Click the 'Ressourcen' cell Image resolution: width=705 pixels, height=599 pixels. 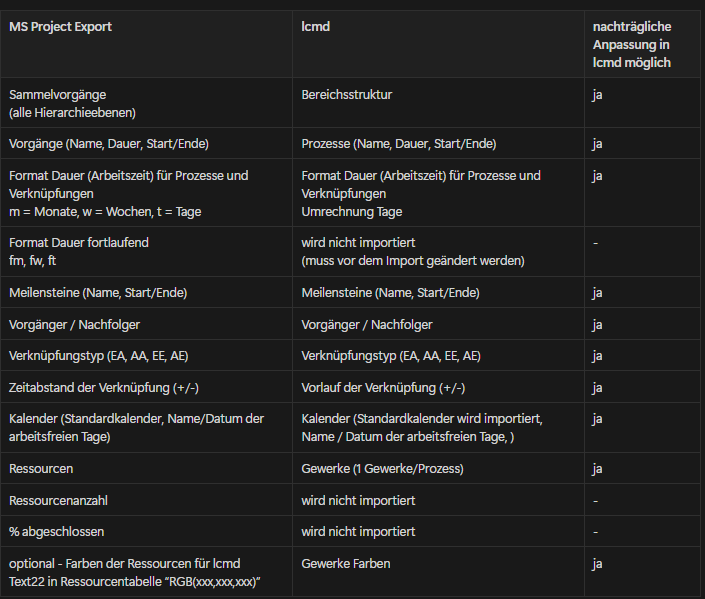coord(146,468)
